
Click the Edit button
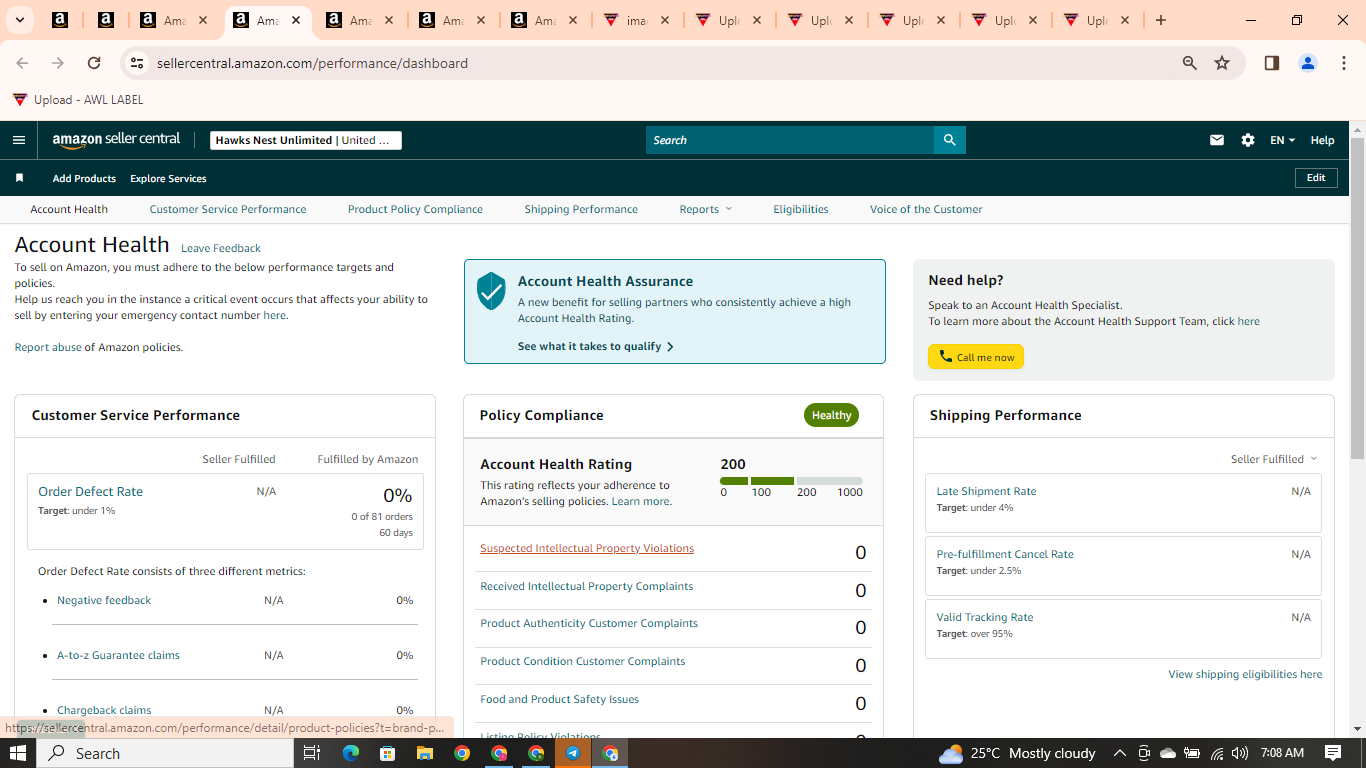[1316, 178]
